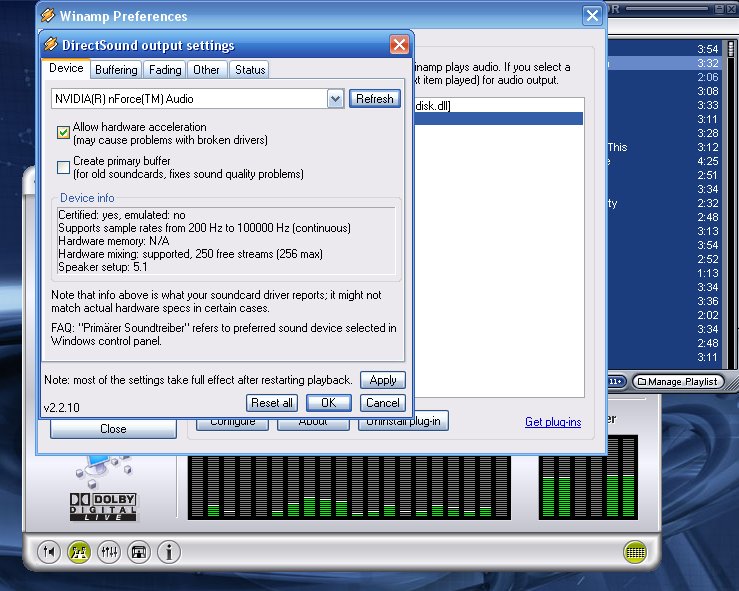The image size is (739, 591).
Task: Close the Winamp playlist window
Action: 731,8
